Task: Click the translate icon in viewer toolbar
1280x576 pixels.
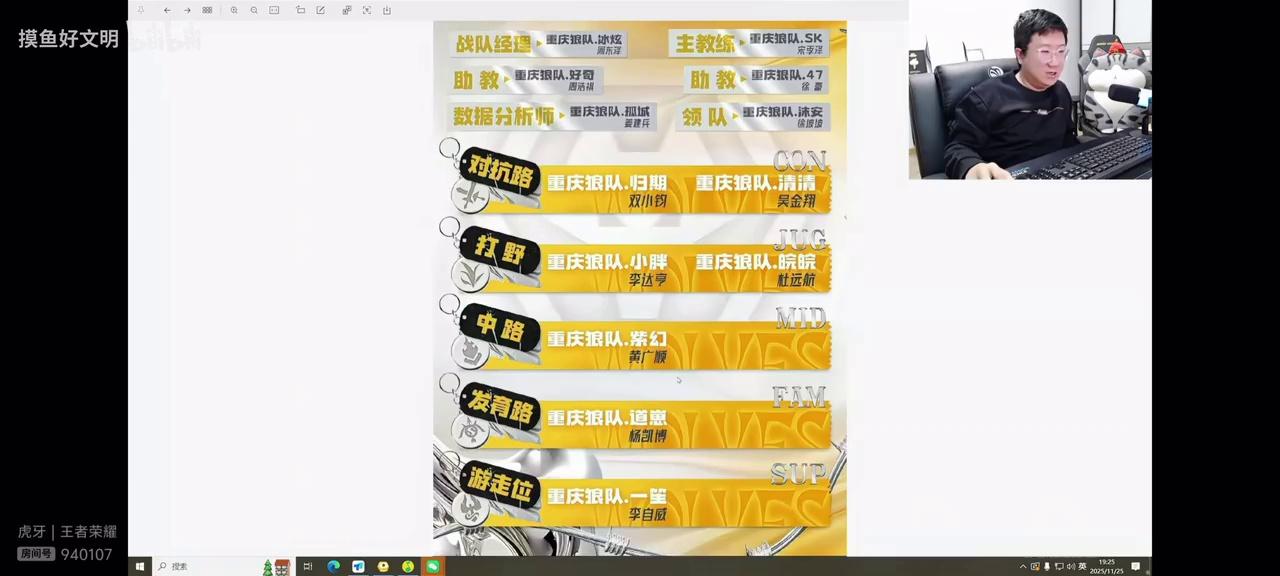Action: coord(347,10)
